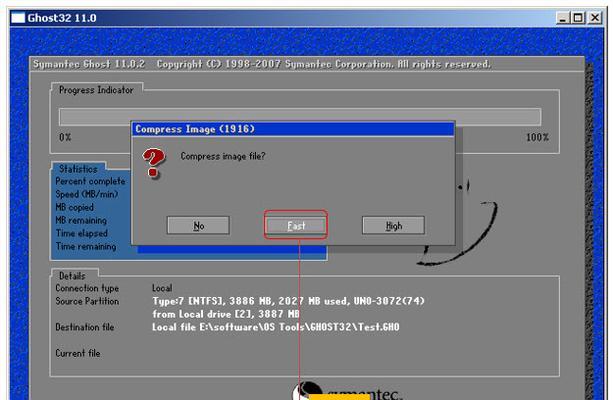Click the Statistics panel heading

point(78,169)
